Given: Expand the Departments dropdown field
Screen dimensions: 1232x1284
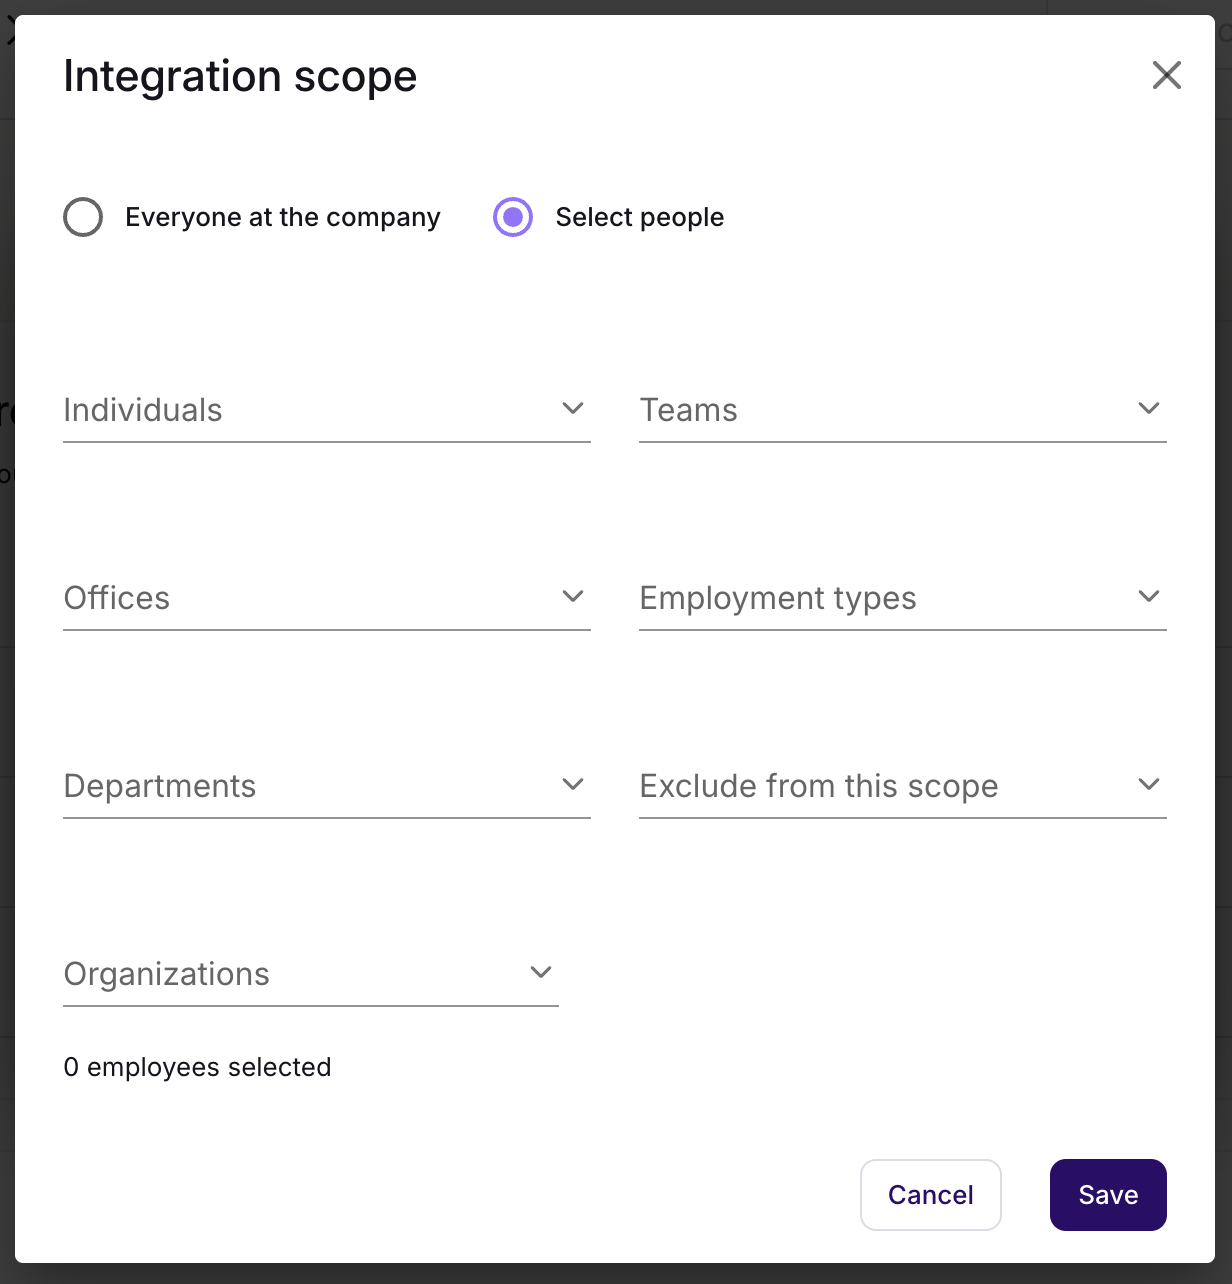Looking at the screenshot, I should [x=300, y=786].
